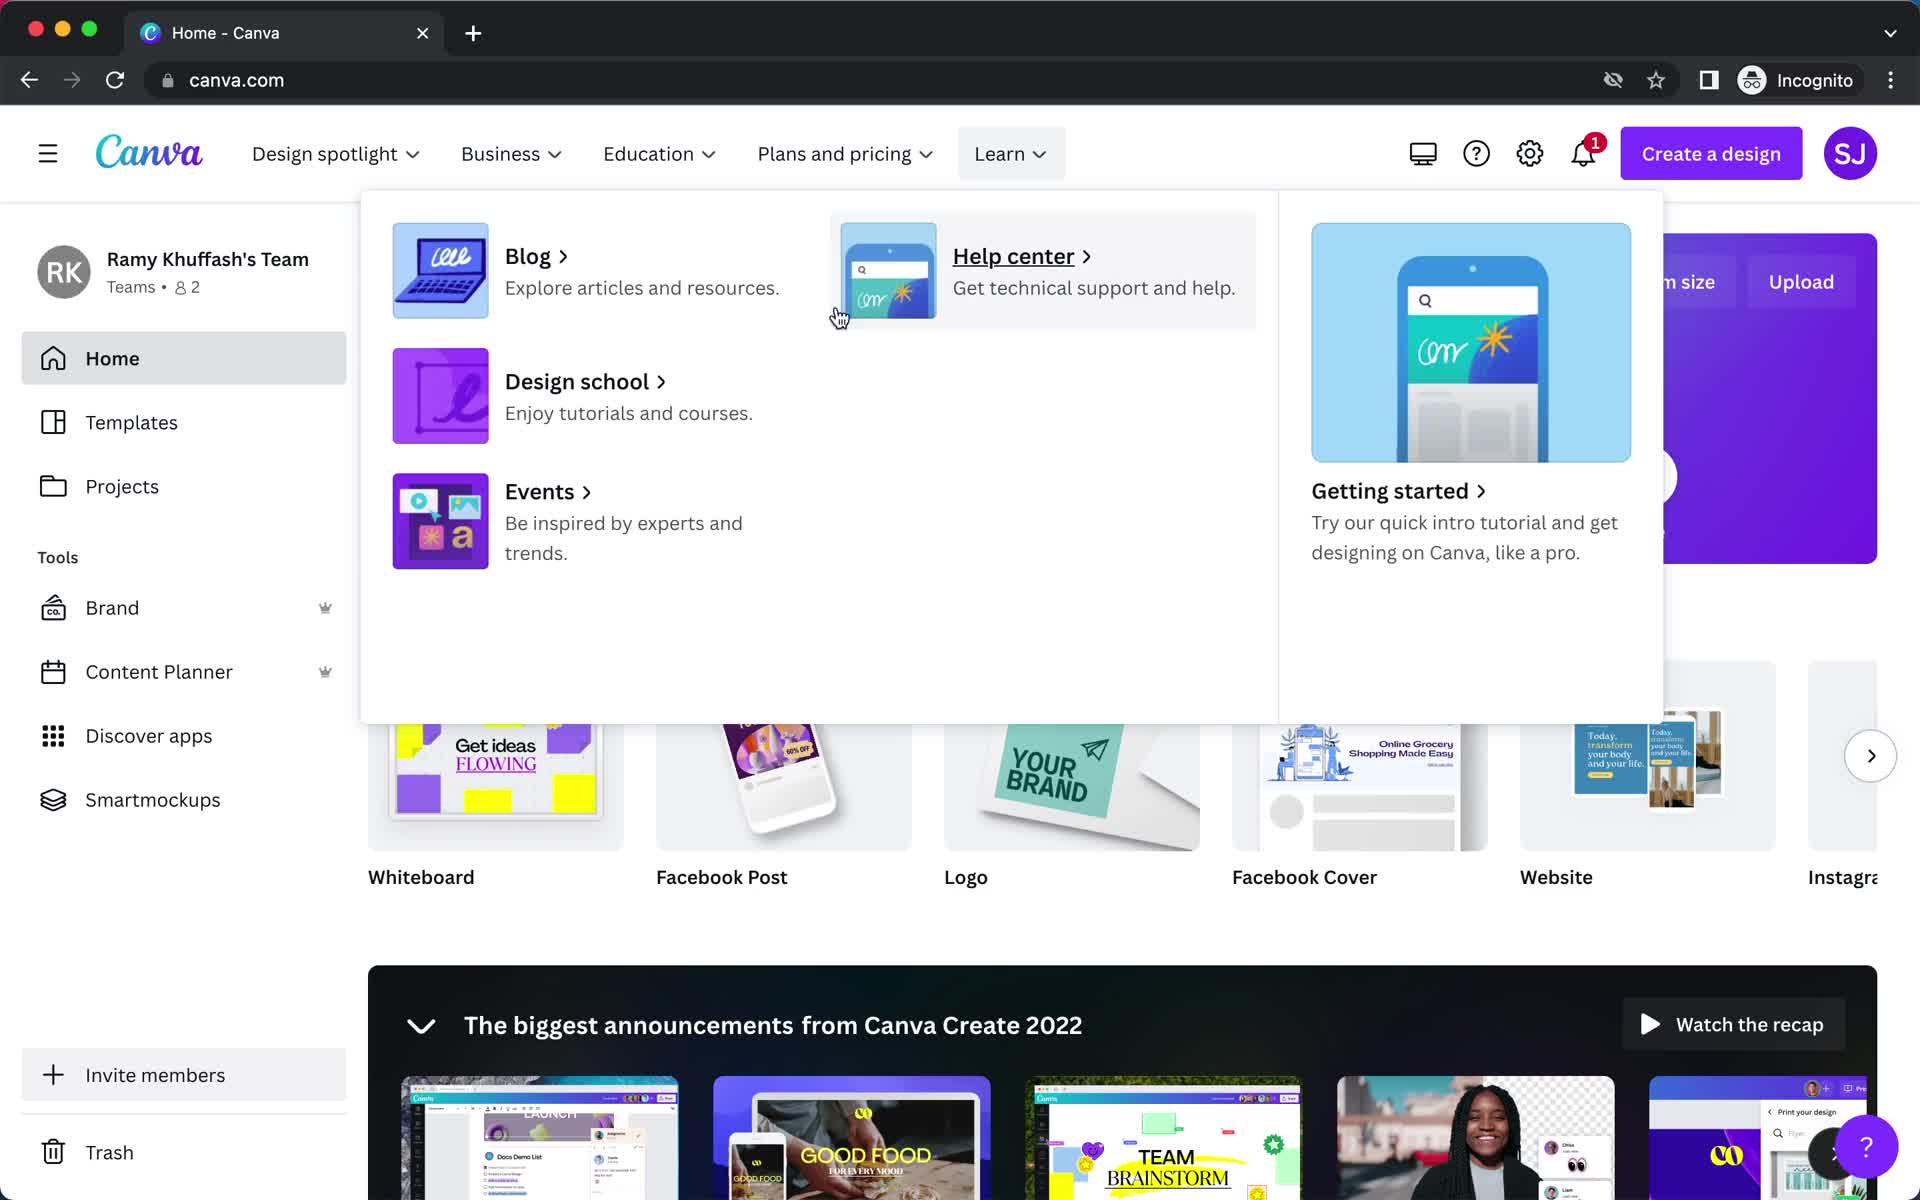This screenshot has width=1920, height=1200.
Task: Select the Website design thumbnail
Action: tap(1648, 756)
